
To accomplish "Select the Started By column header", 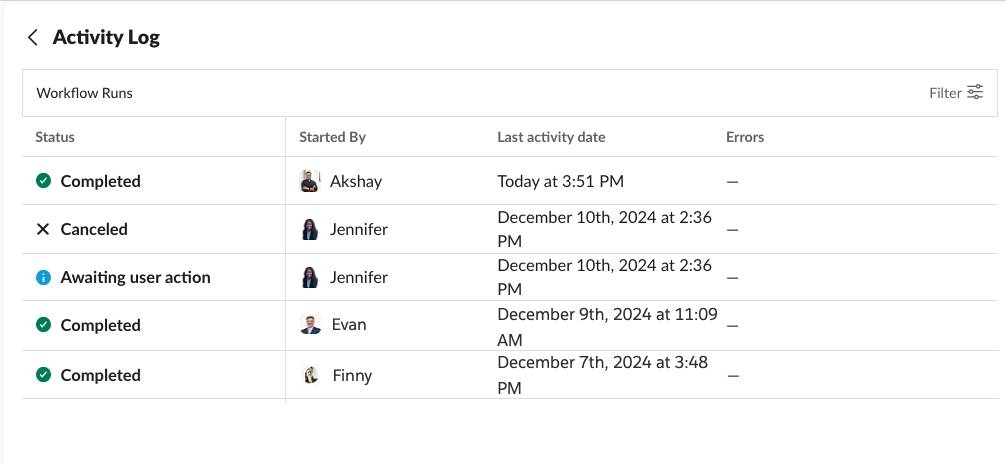I will click(332, 137).
